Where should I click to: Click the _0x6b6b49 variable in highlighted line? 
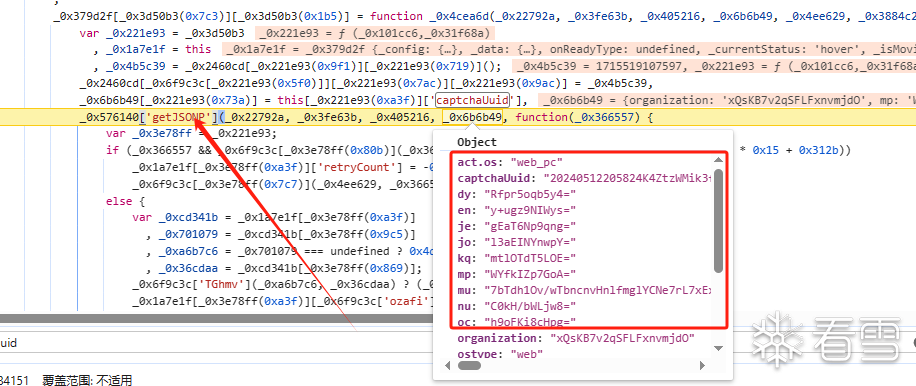(473, 118)
